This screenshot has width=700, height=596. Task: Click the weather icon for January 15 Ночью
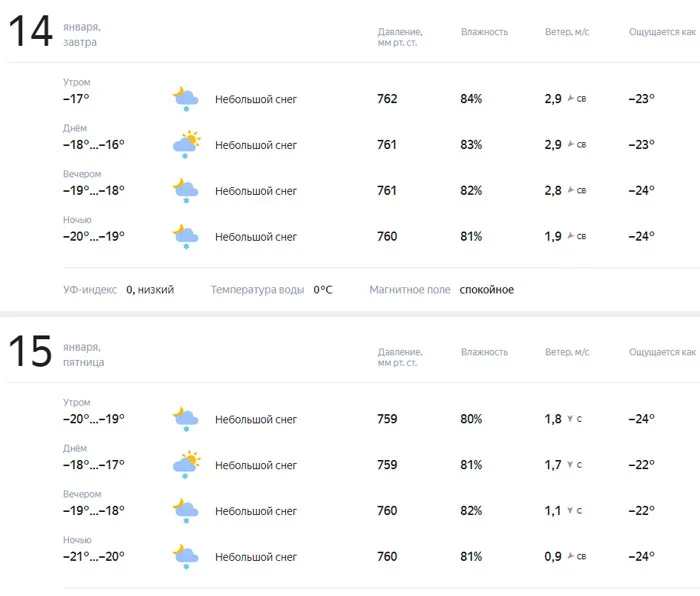(x=185, y=557)
